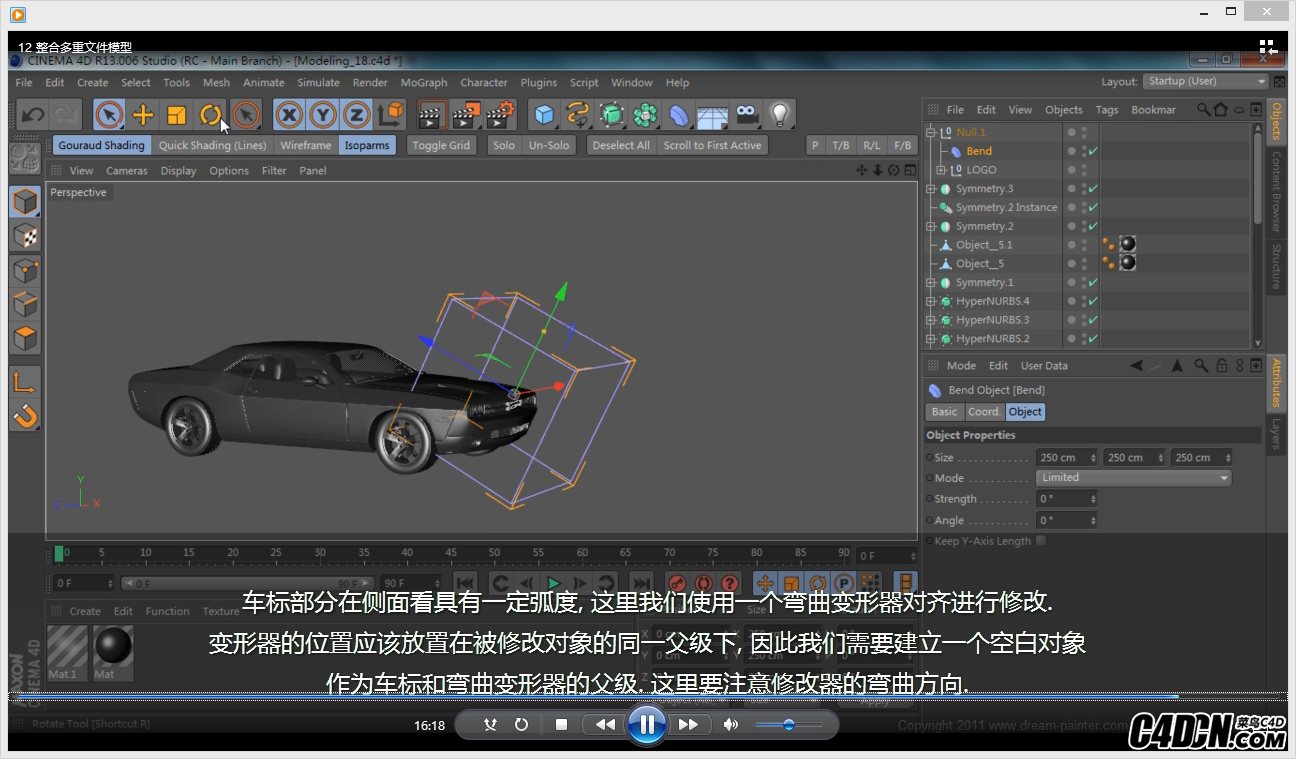Click the Camera object icon

tap(746, 115)
